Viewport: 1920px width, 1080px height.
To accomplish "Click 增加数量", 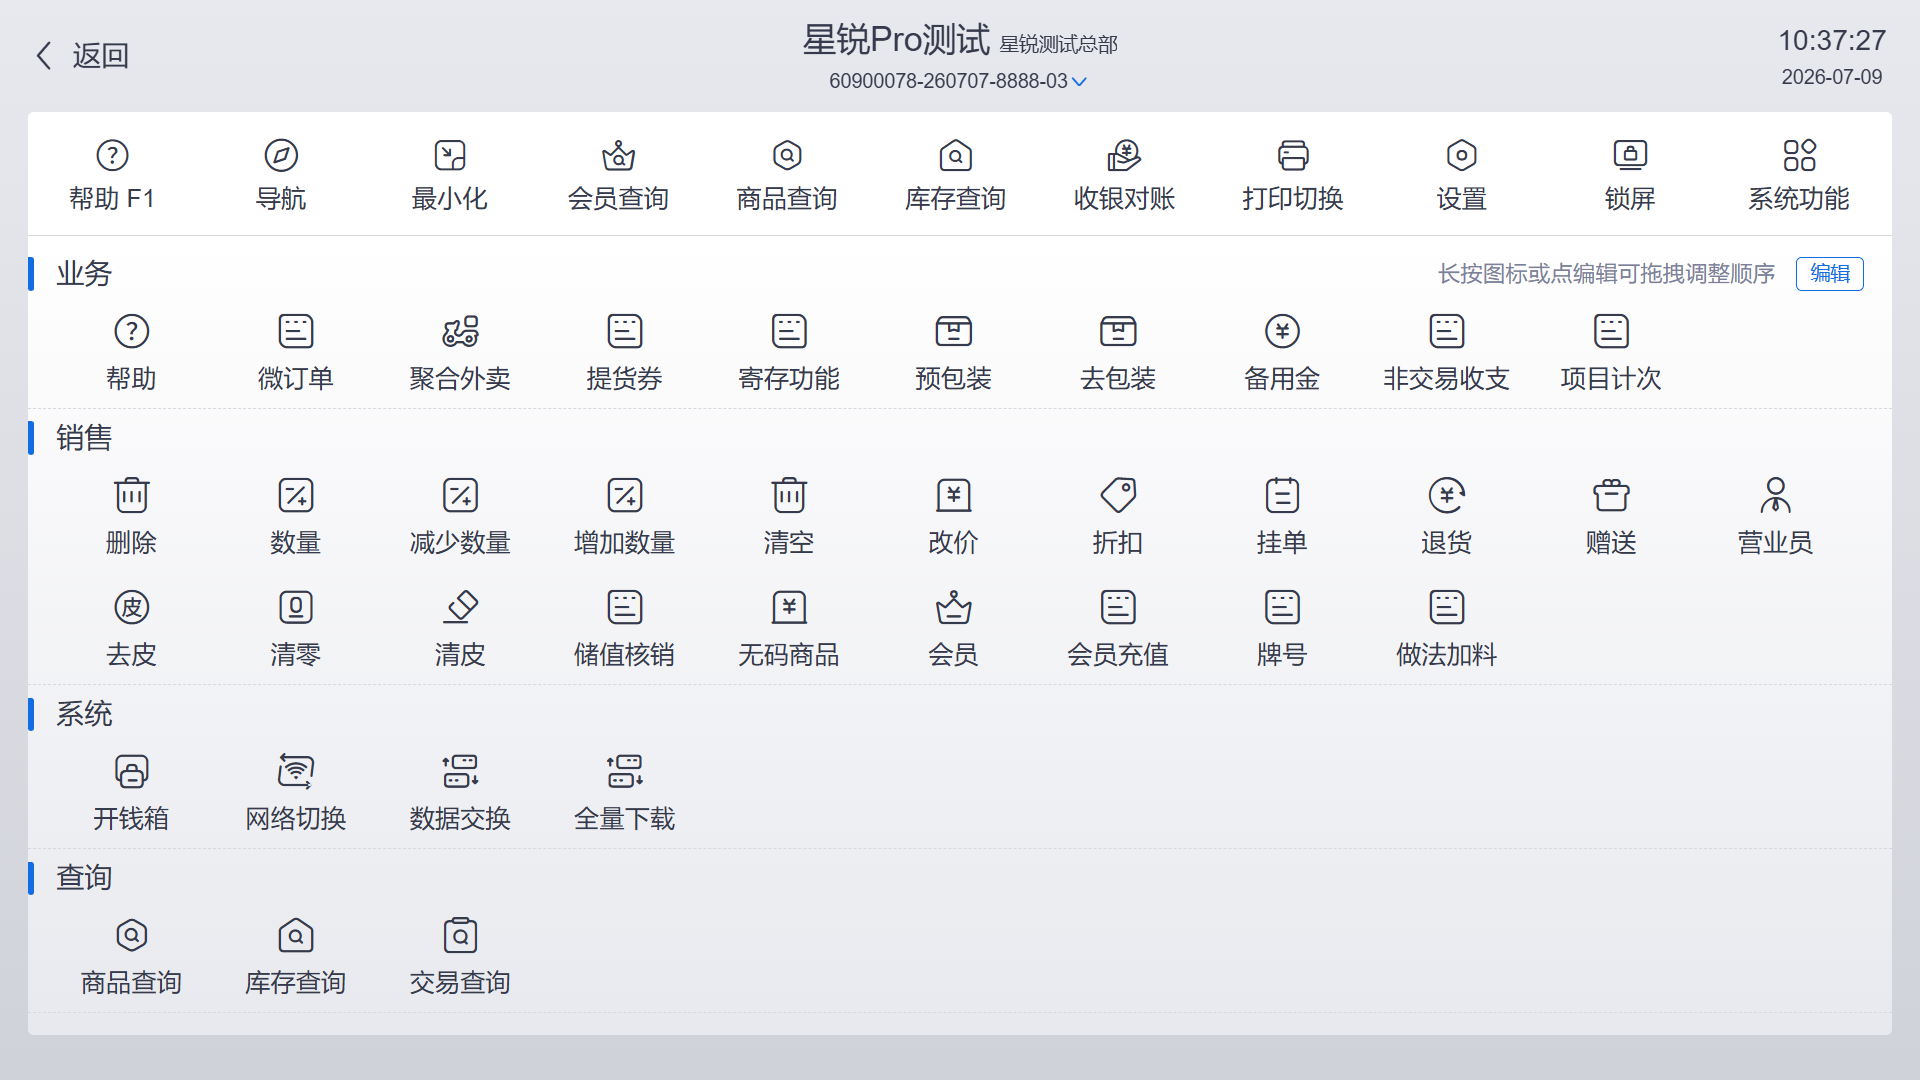I will (625, 517).
